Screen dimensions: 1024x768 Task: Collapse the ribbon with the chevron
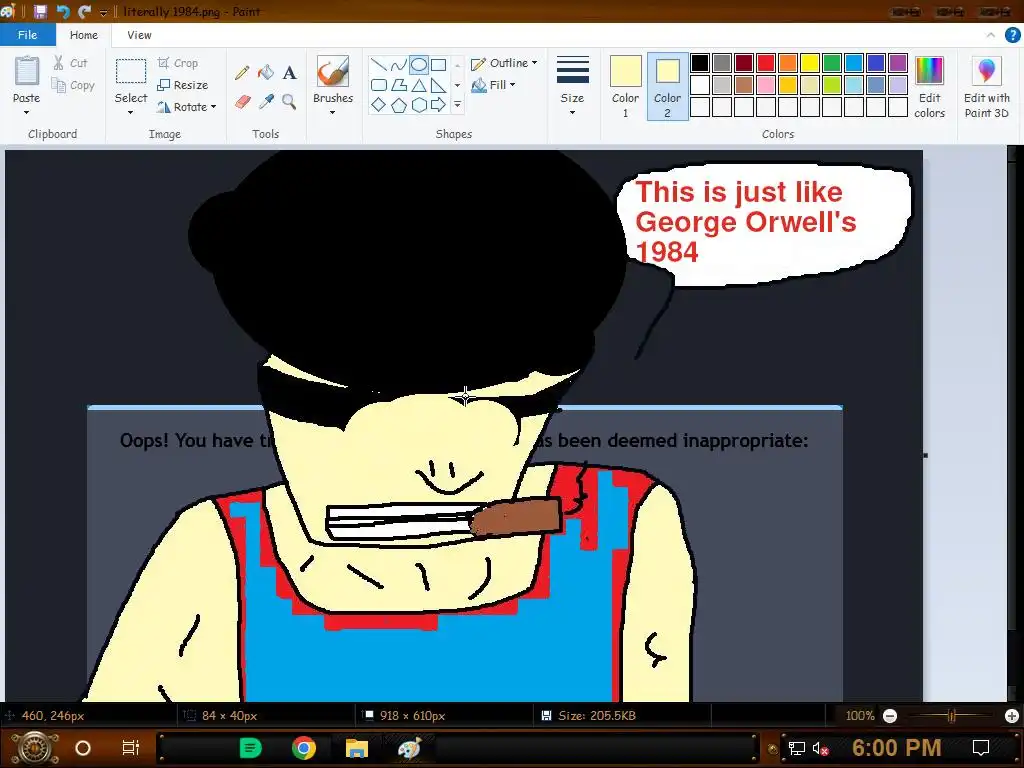click(x=991, y=35)
